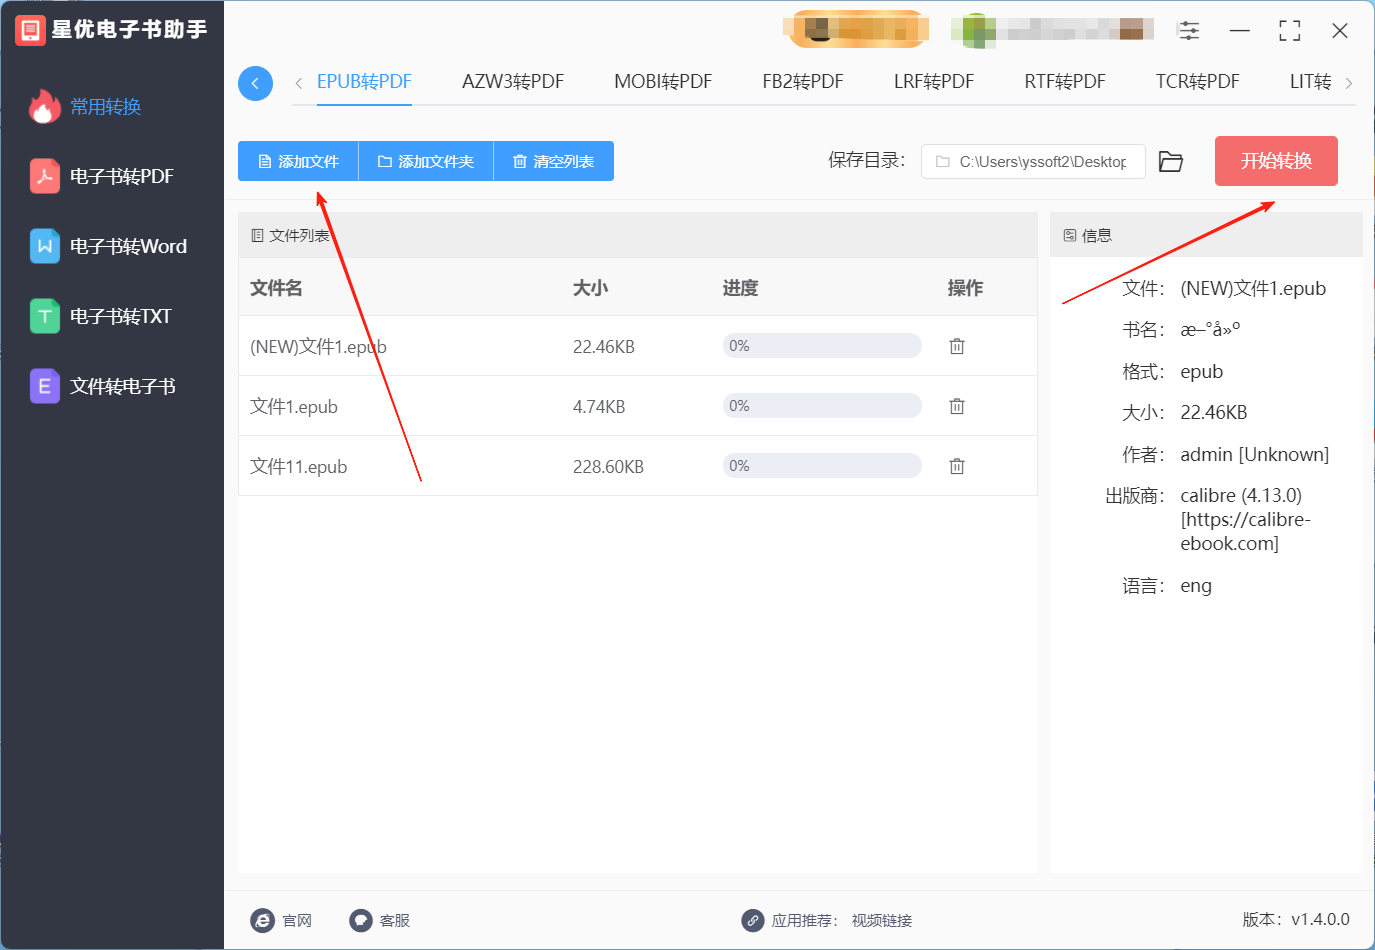The image size is (1375, 950).
Task: Click the 进度 column header
Action: [740, 288]
